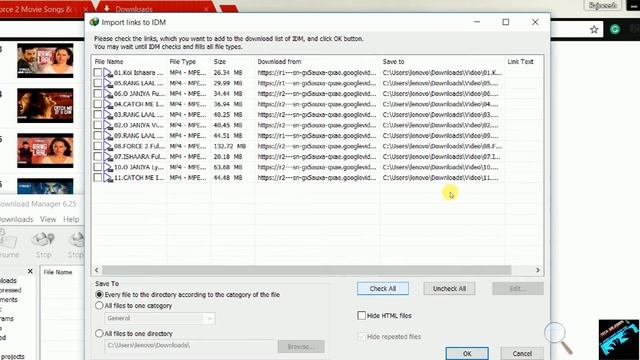Open the View menu in IDM main window
This screenshot has width=640, height=360.
click(x=48, y=220)
